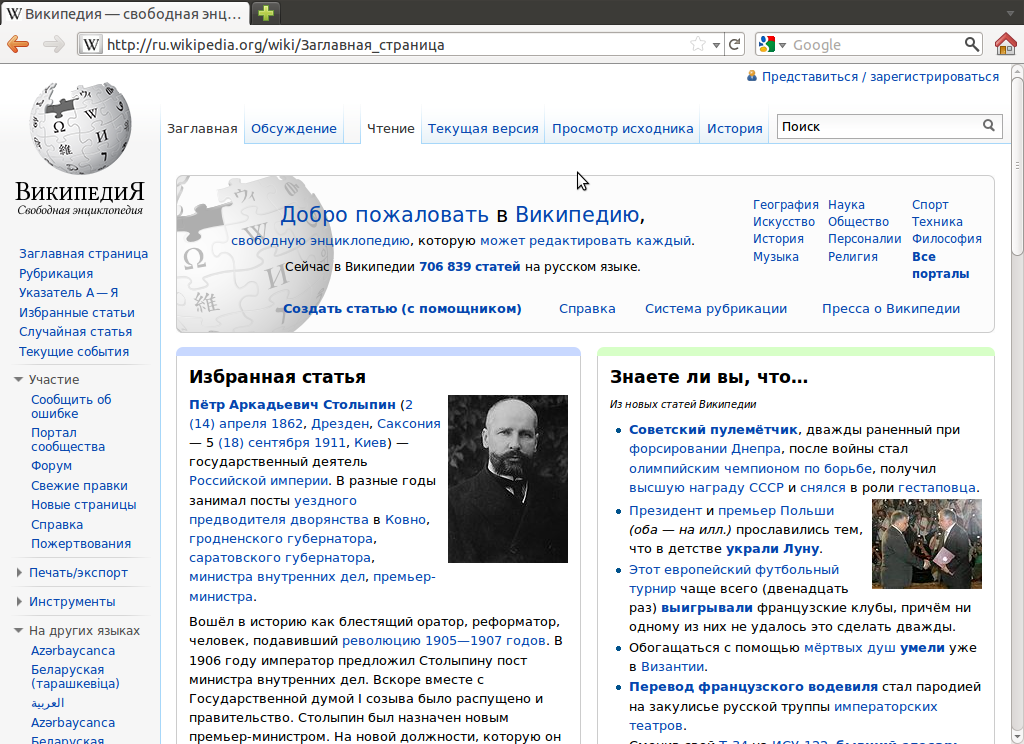Open the Философия portal link

[x=947, y=238]
